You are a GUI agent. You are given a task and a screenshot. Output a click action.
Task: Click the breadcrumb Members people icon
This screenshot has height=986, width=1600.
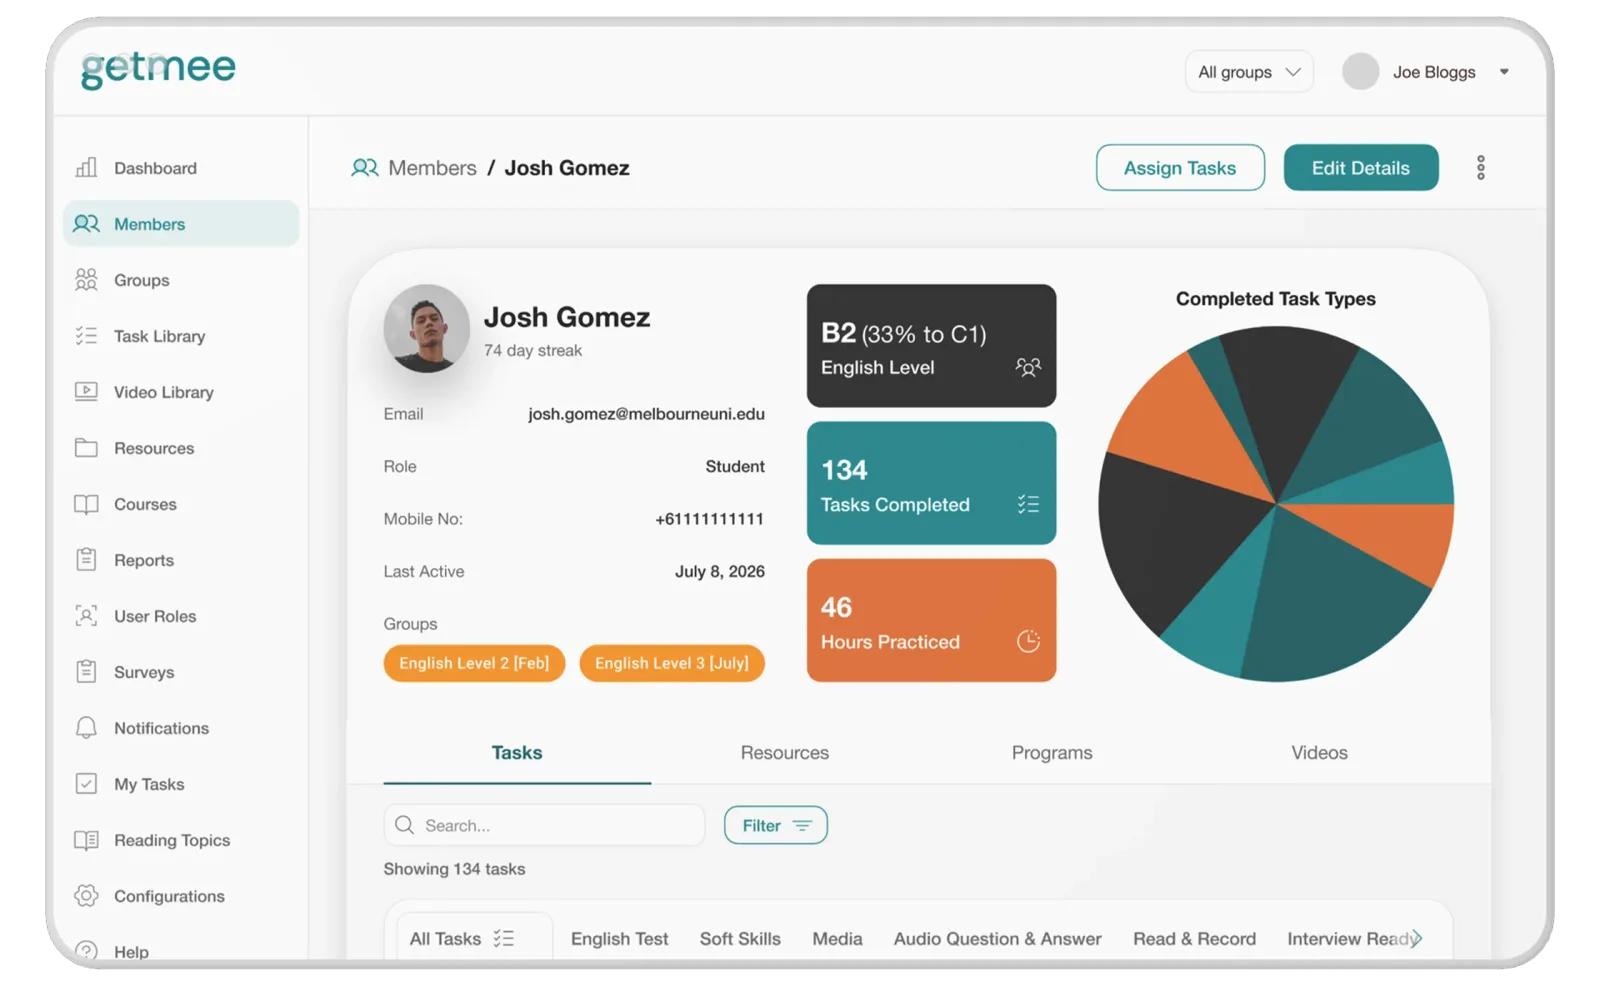coord(365,167)
